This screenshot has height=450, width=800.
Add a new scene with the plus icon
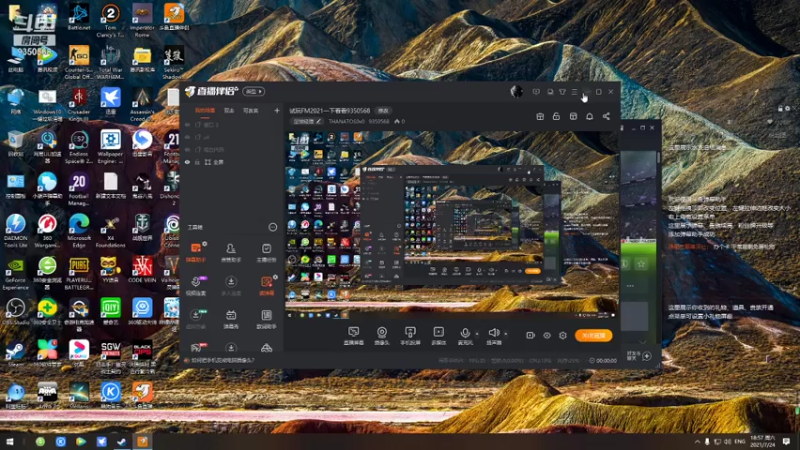[x=277, y=110]
